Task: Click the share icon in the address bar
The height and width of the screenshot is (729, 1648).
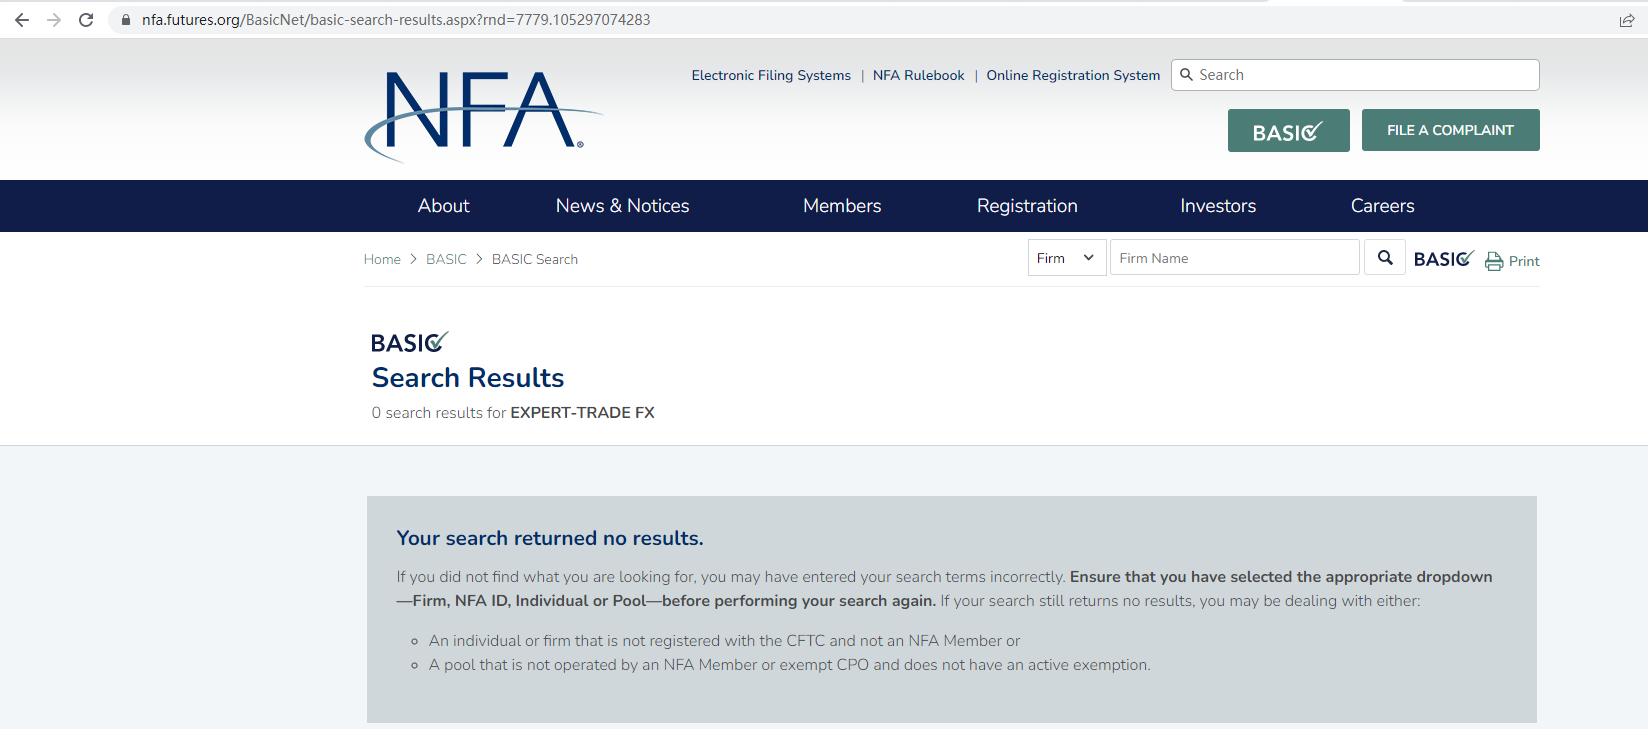Action: point(1627,20)
